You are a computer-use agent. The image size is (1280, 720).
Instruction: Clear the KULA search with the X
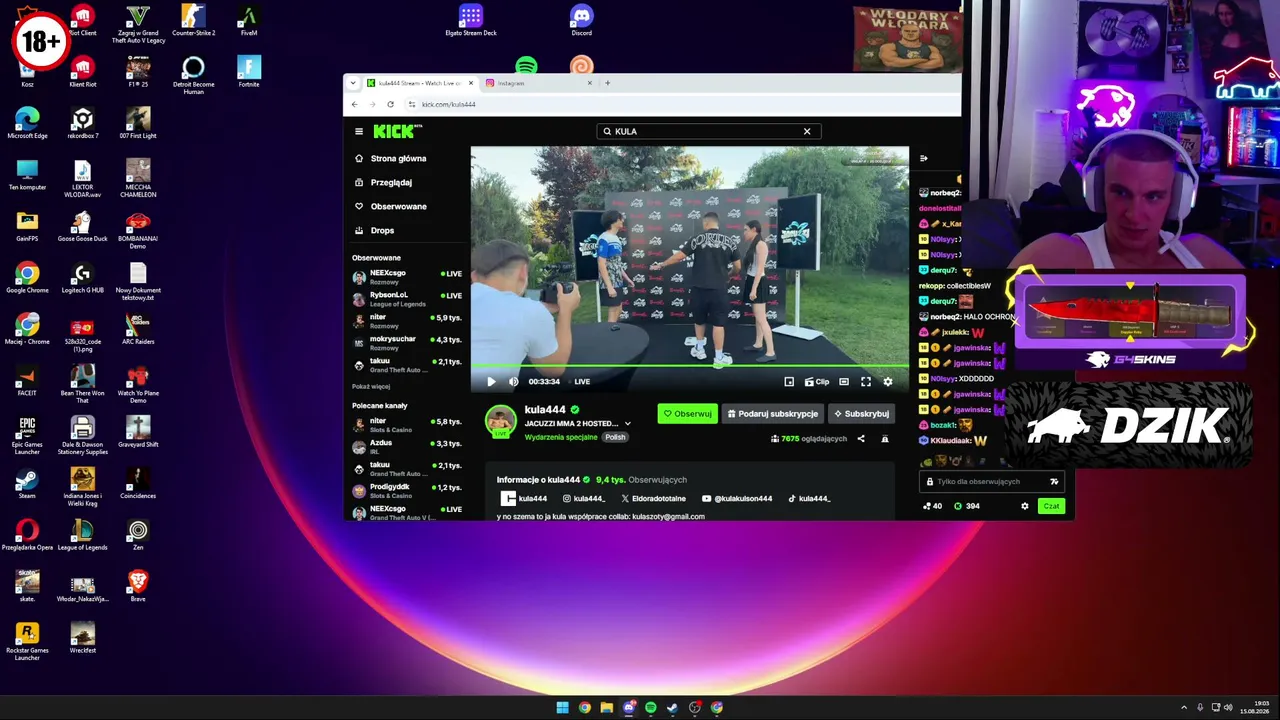click(807, 131)
